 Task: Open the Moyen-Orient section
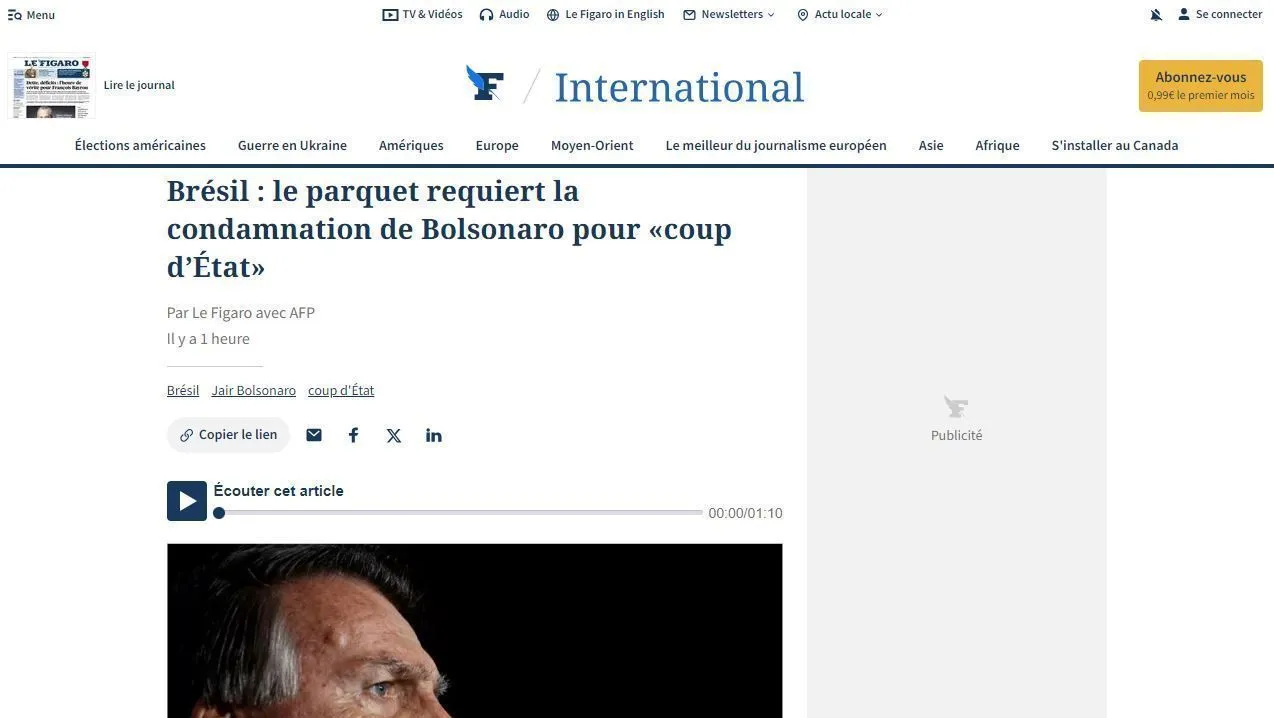pos(592,145)
